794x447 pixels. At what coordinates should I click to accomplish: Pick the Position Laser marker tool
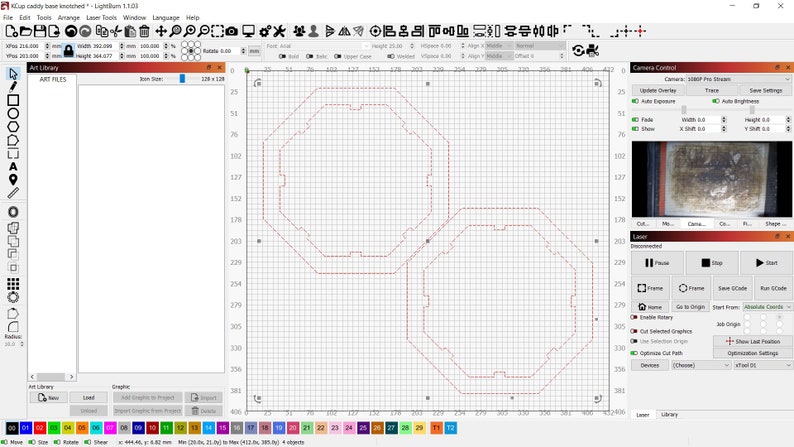coord(13,180)
